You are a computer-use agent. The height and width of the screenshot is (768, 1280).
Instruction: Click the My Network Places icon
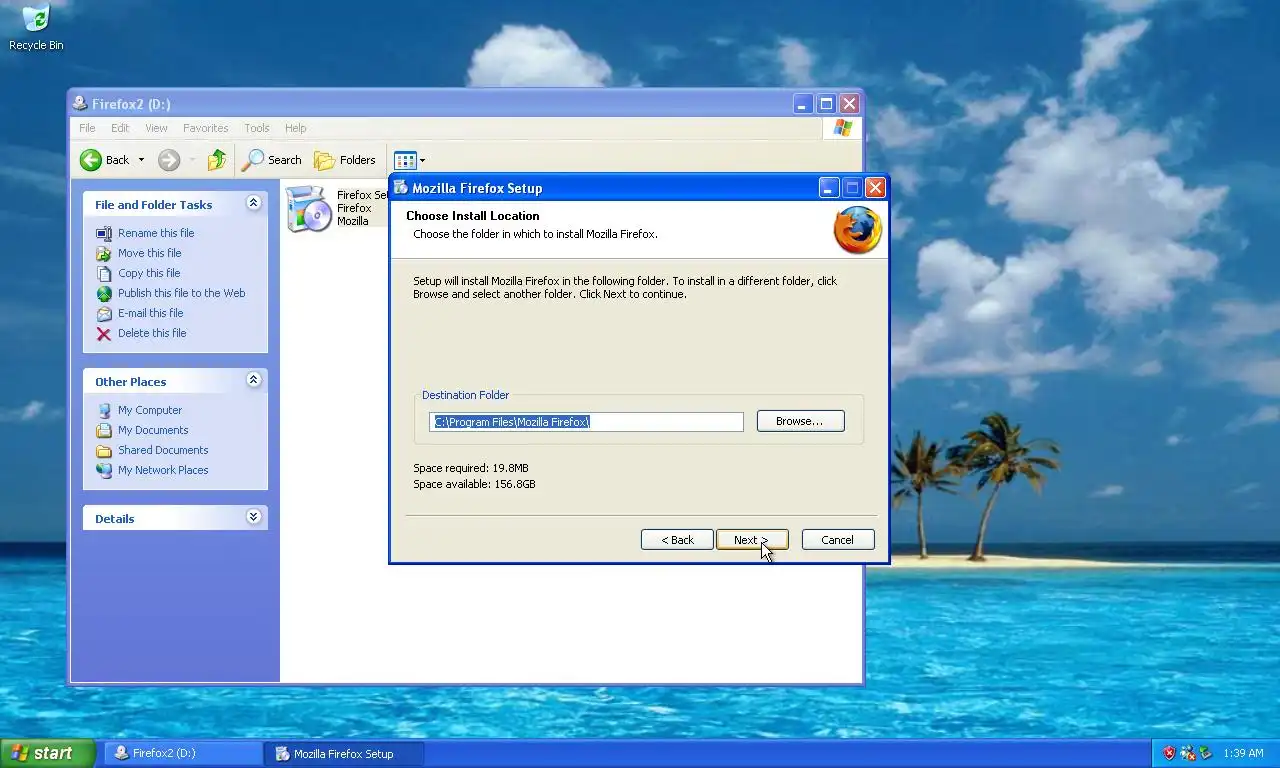coord(104,470)
